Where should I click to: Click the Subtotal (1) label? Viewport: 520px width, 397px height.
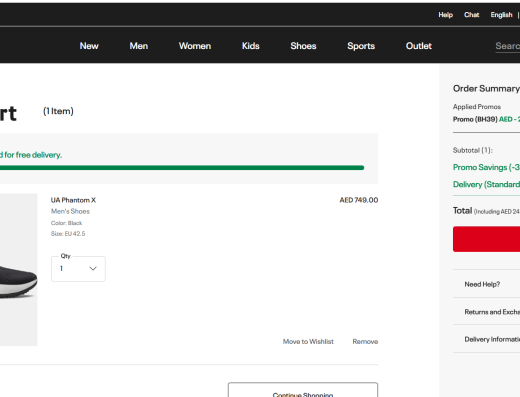click(x=473, y=150)
